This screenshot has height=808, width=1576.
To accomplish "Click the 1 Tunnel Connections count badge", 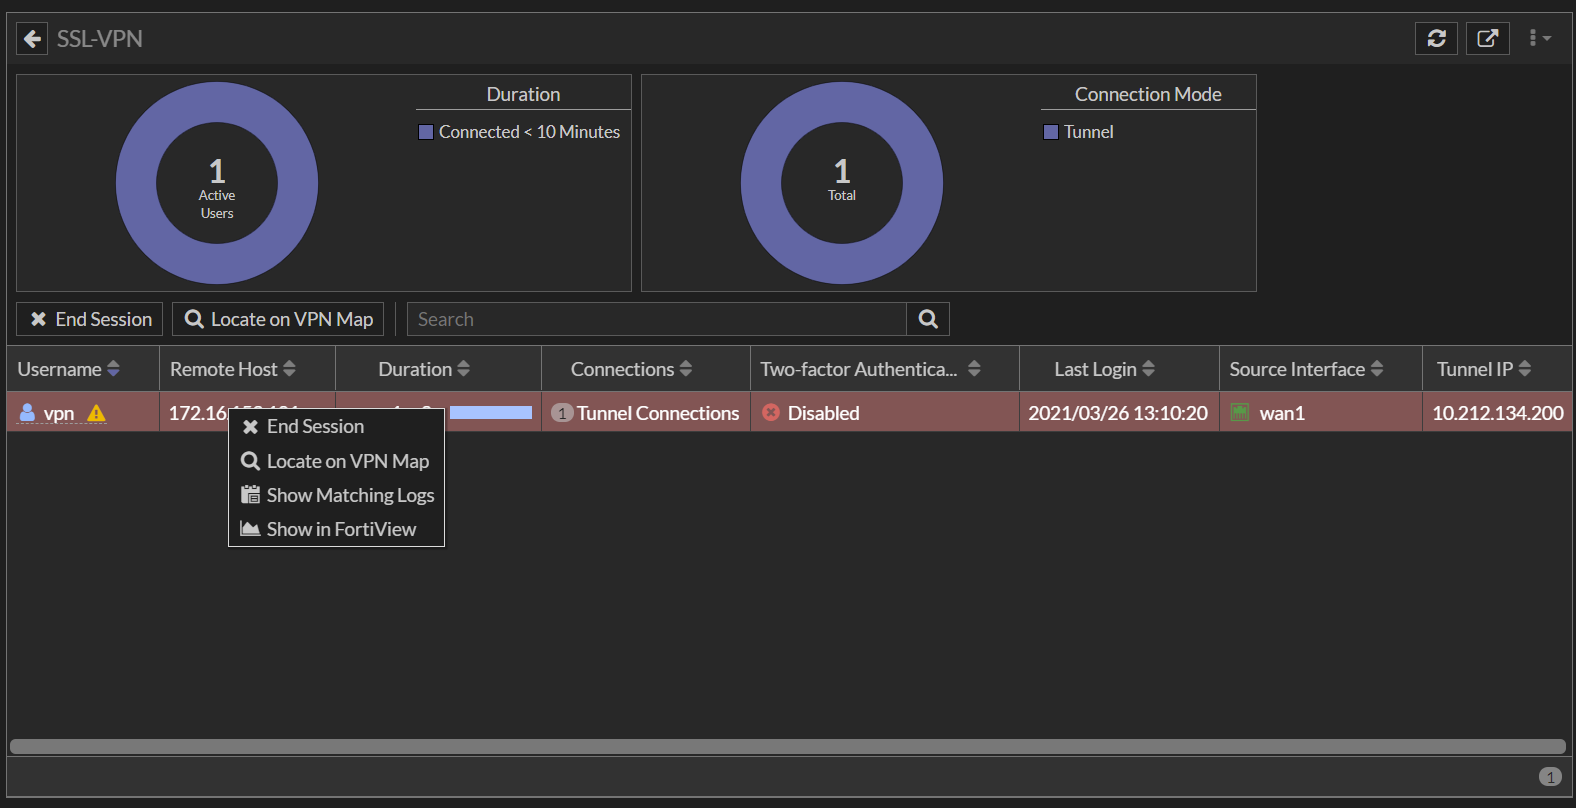I will click(x=562, y=413).
